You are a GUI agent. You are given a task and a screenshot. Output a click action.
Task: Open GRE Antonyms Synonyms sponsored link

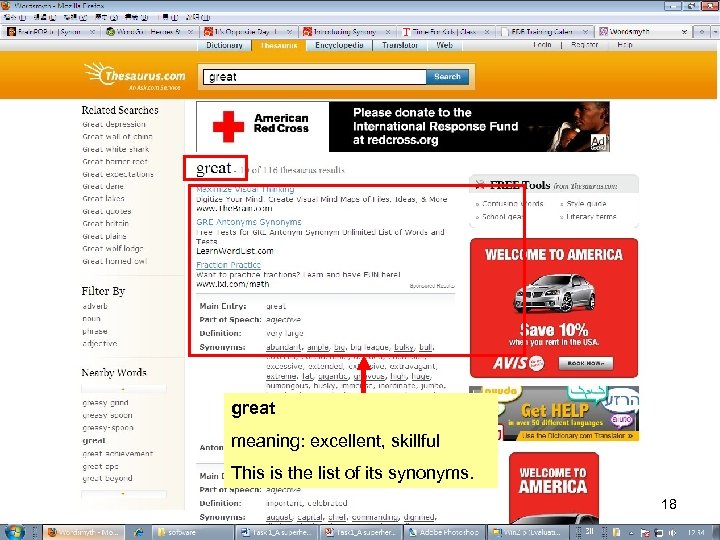pos(249,222)
